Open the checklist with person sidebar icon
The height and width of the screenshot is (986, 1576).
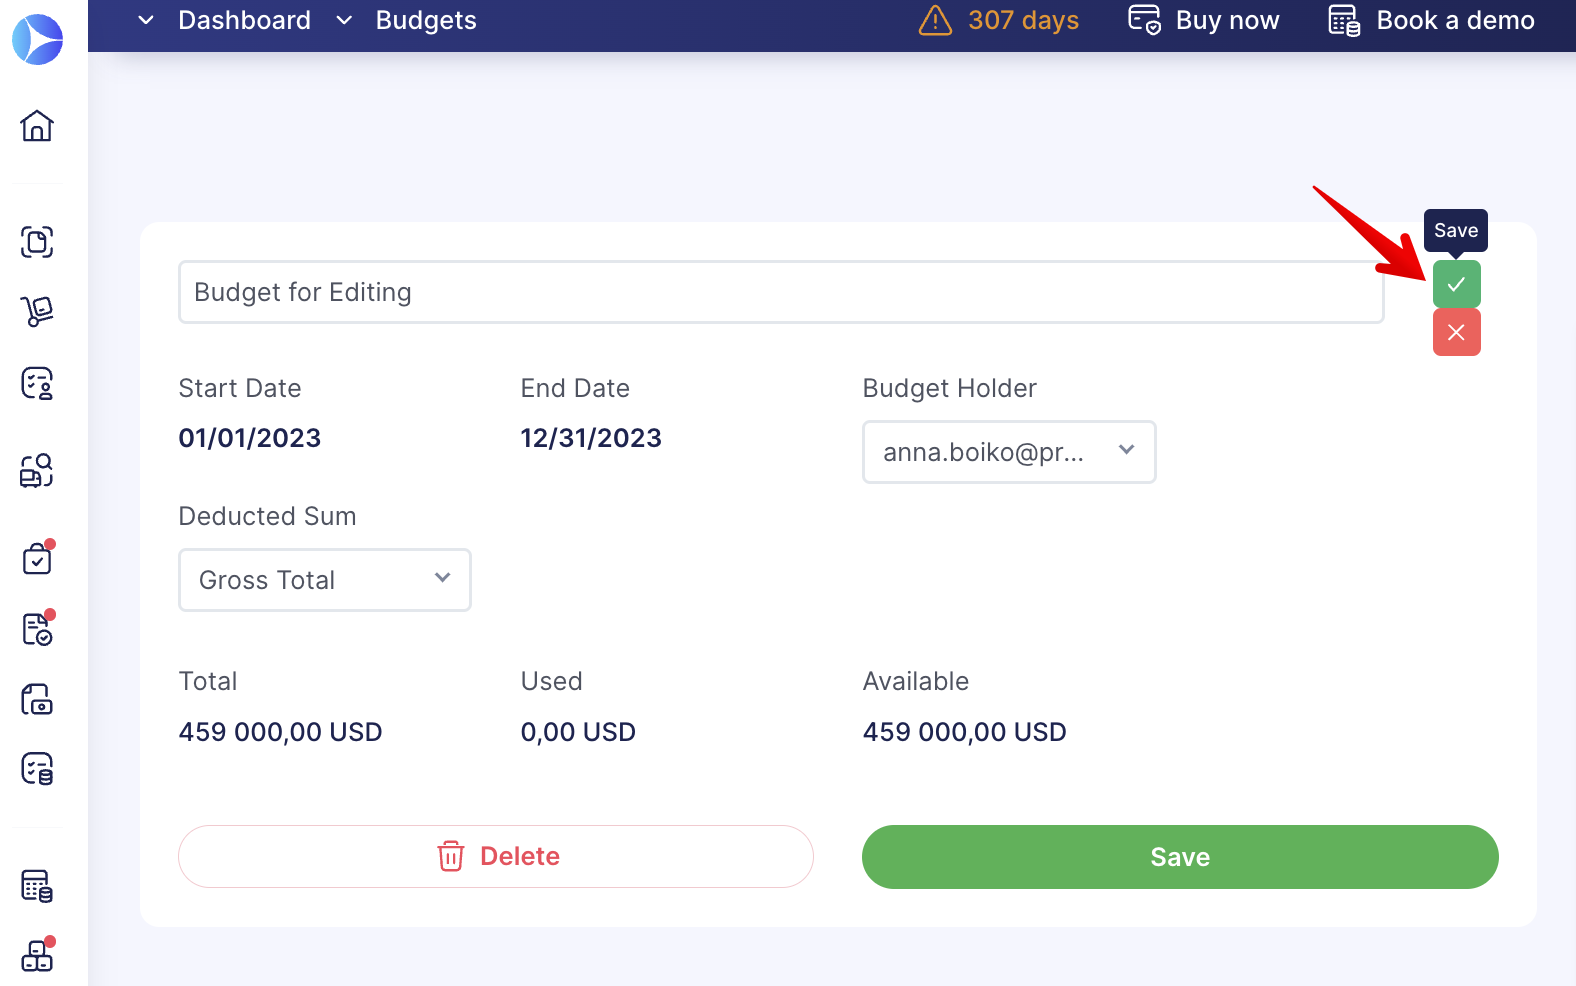click(37, 383)
